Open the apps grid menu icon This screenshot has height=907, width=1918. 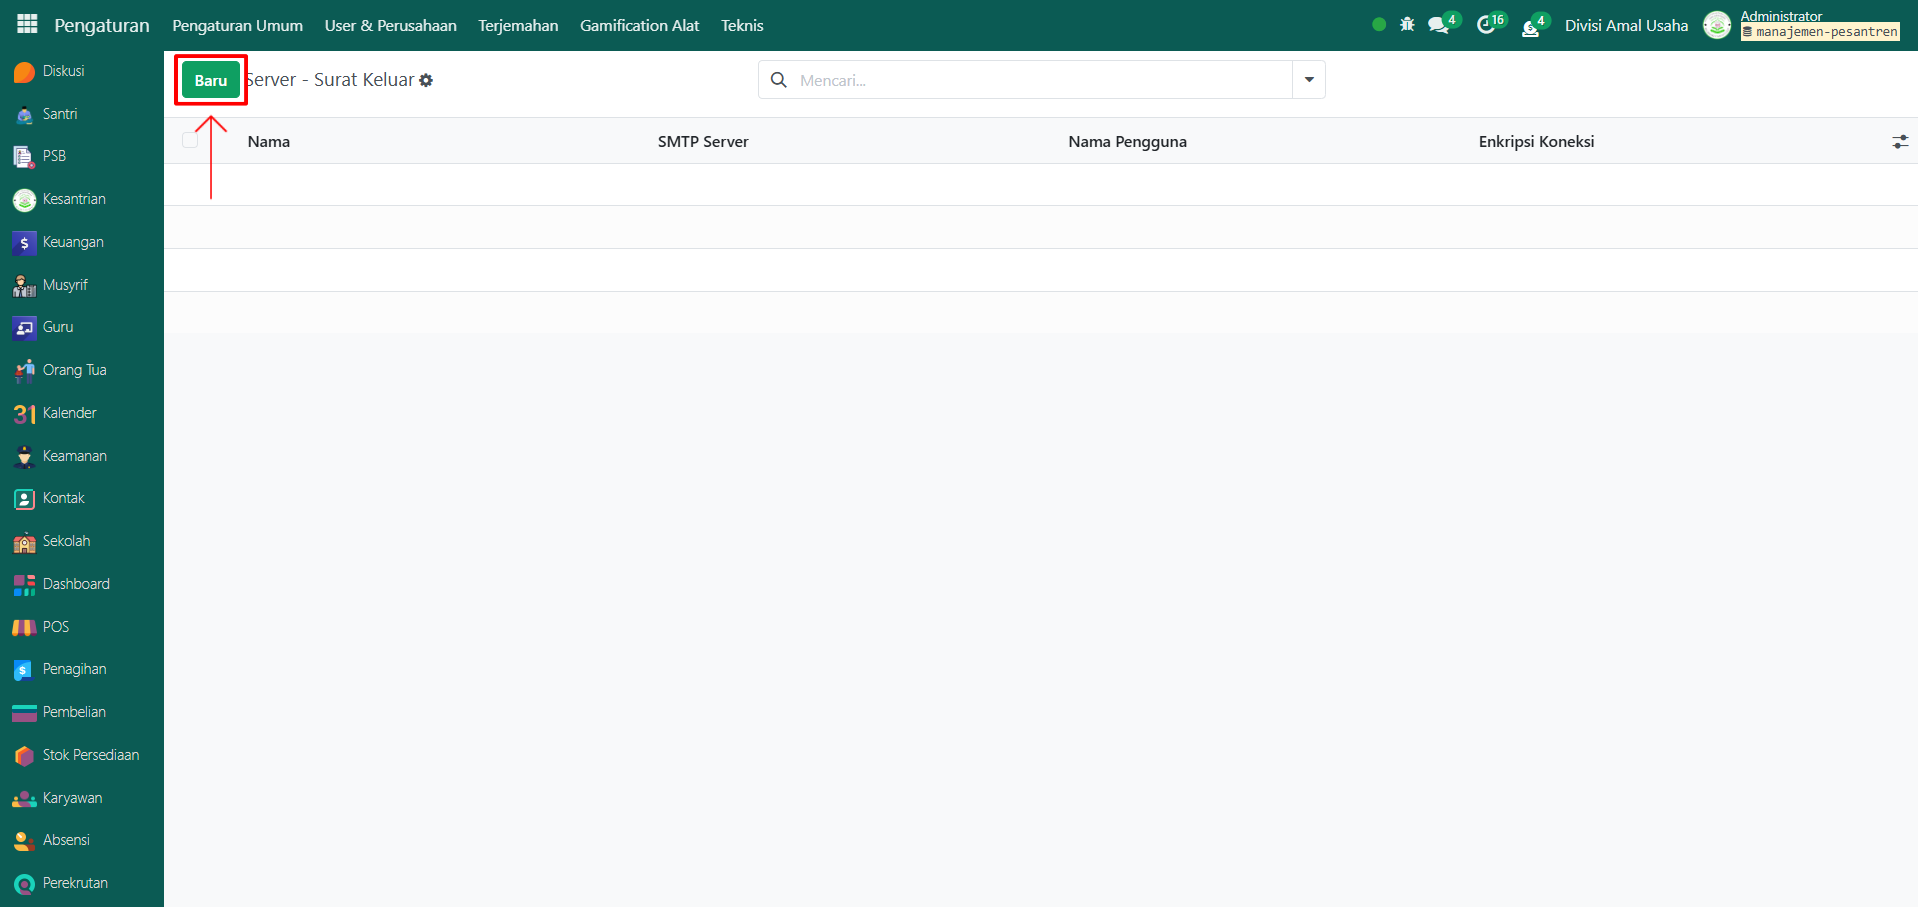pos(27,24)
